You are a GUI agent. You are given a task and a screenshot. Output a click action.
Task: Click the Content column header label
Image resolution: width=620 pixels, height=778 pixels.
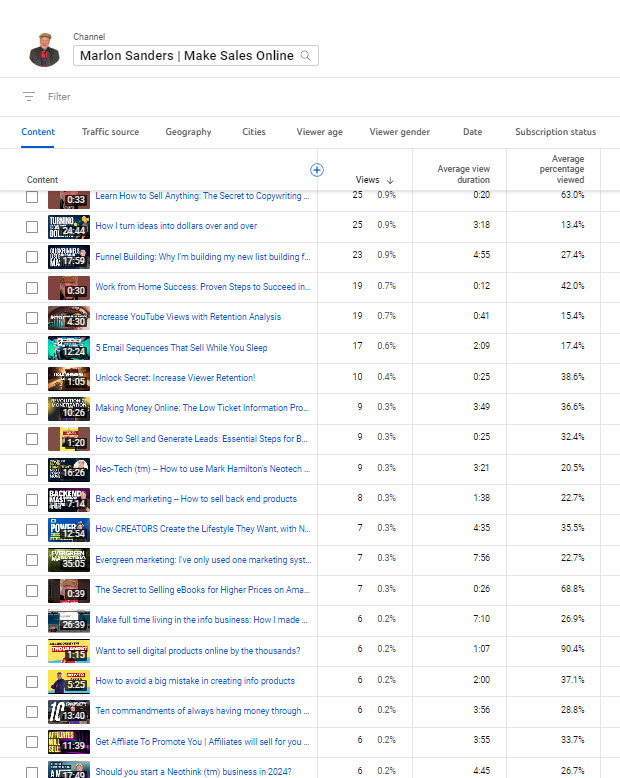(42, 180)
